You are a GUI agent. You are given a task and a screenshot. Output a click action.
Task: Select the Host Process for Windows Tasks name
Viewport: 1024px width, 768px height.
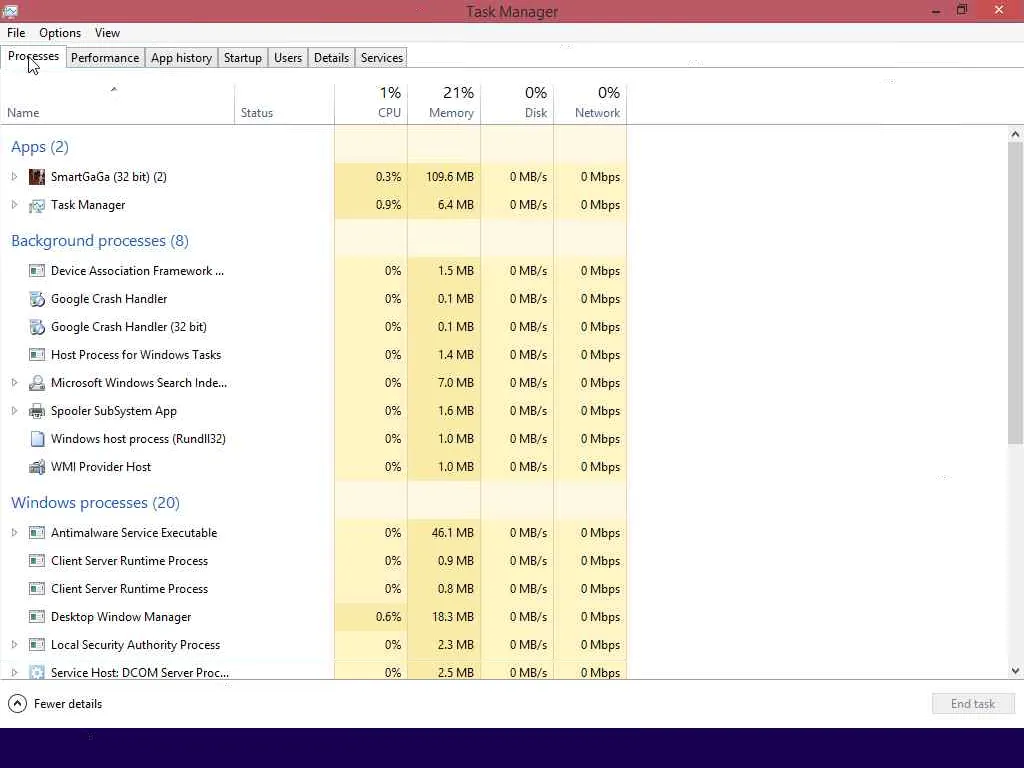click(136, 355)
